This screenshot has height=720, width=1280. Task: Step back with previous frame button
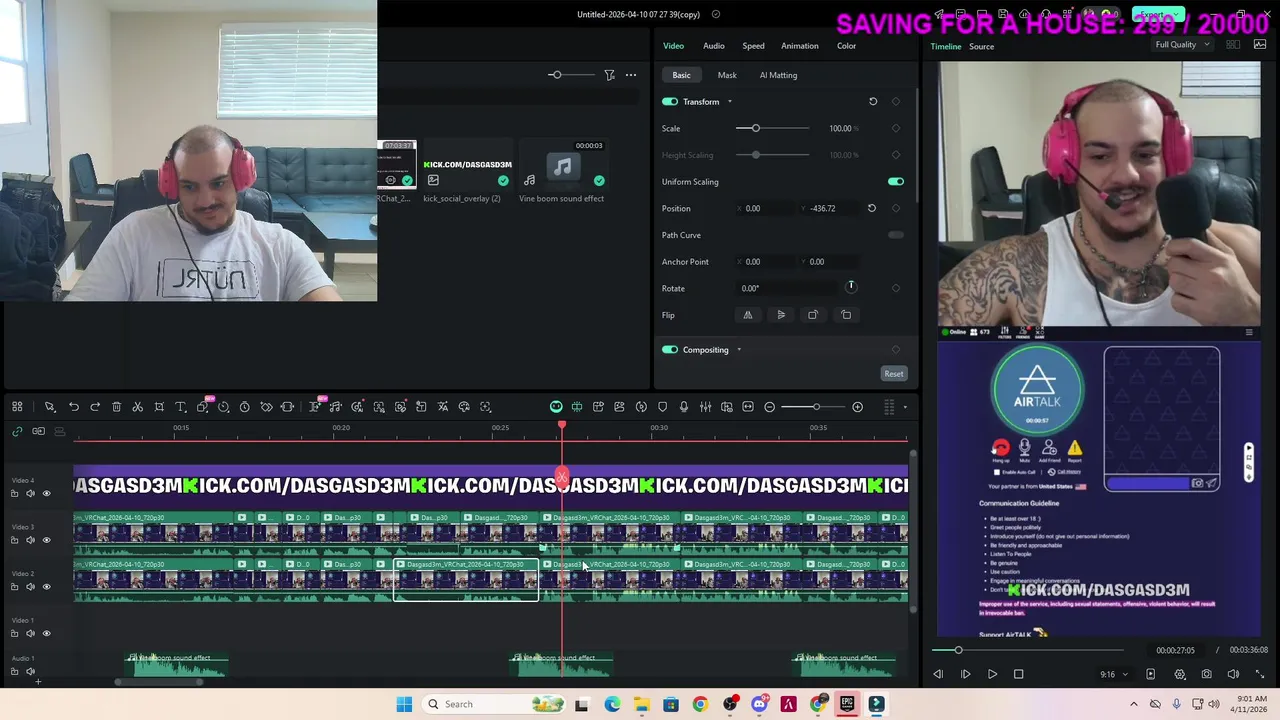tap(938, 674)
